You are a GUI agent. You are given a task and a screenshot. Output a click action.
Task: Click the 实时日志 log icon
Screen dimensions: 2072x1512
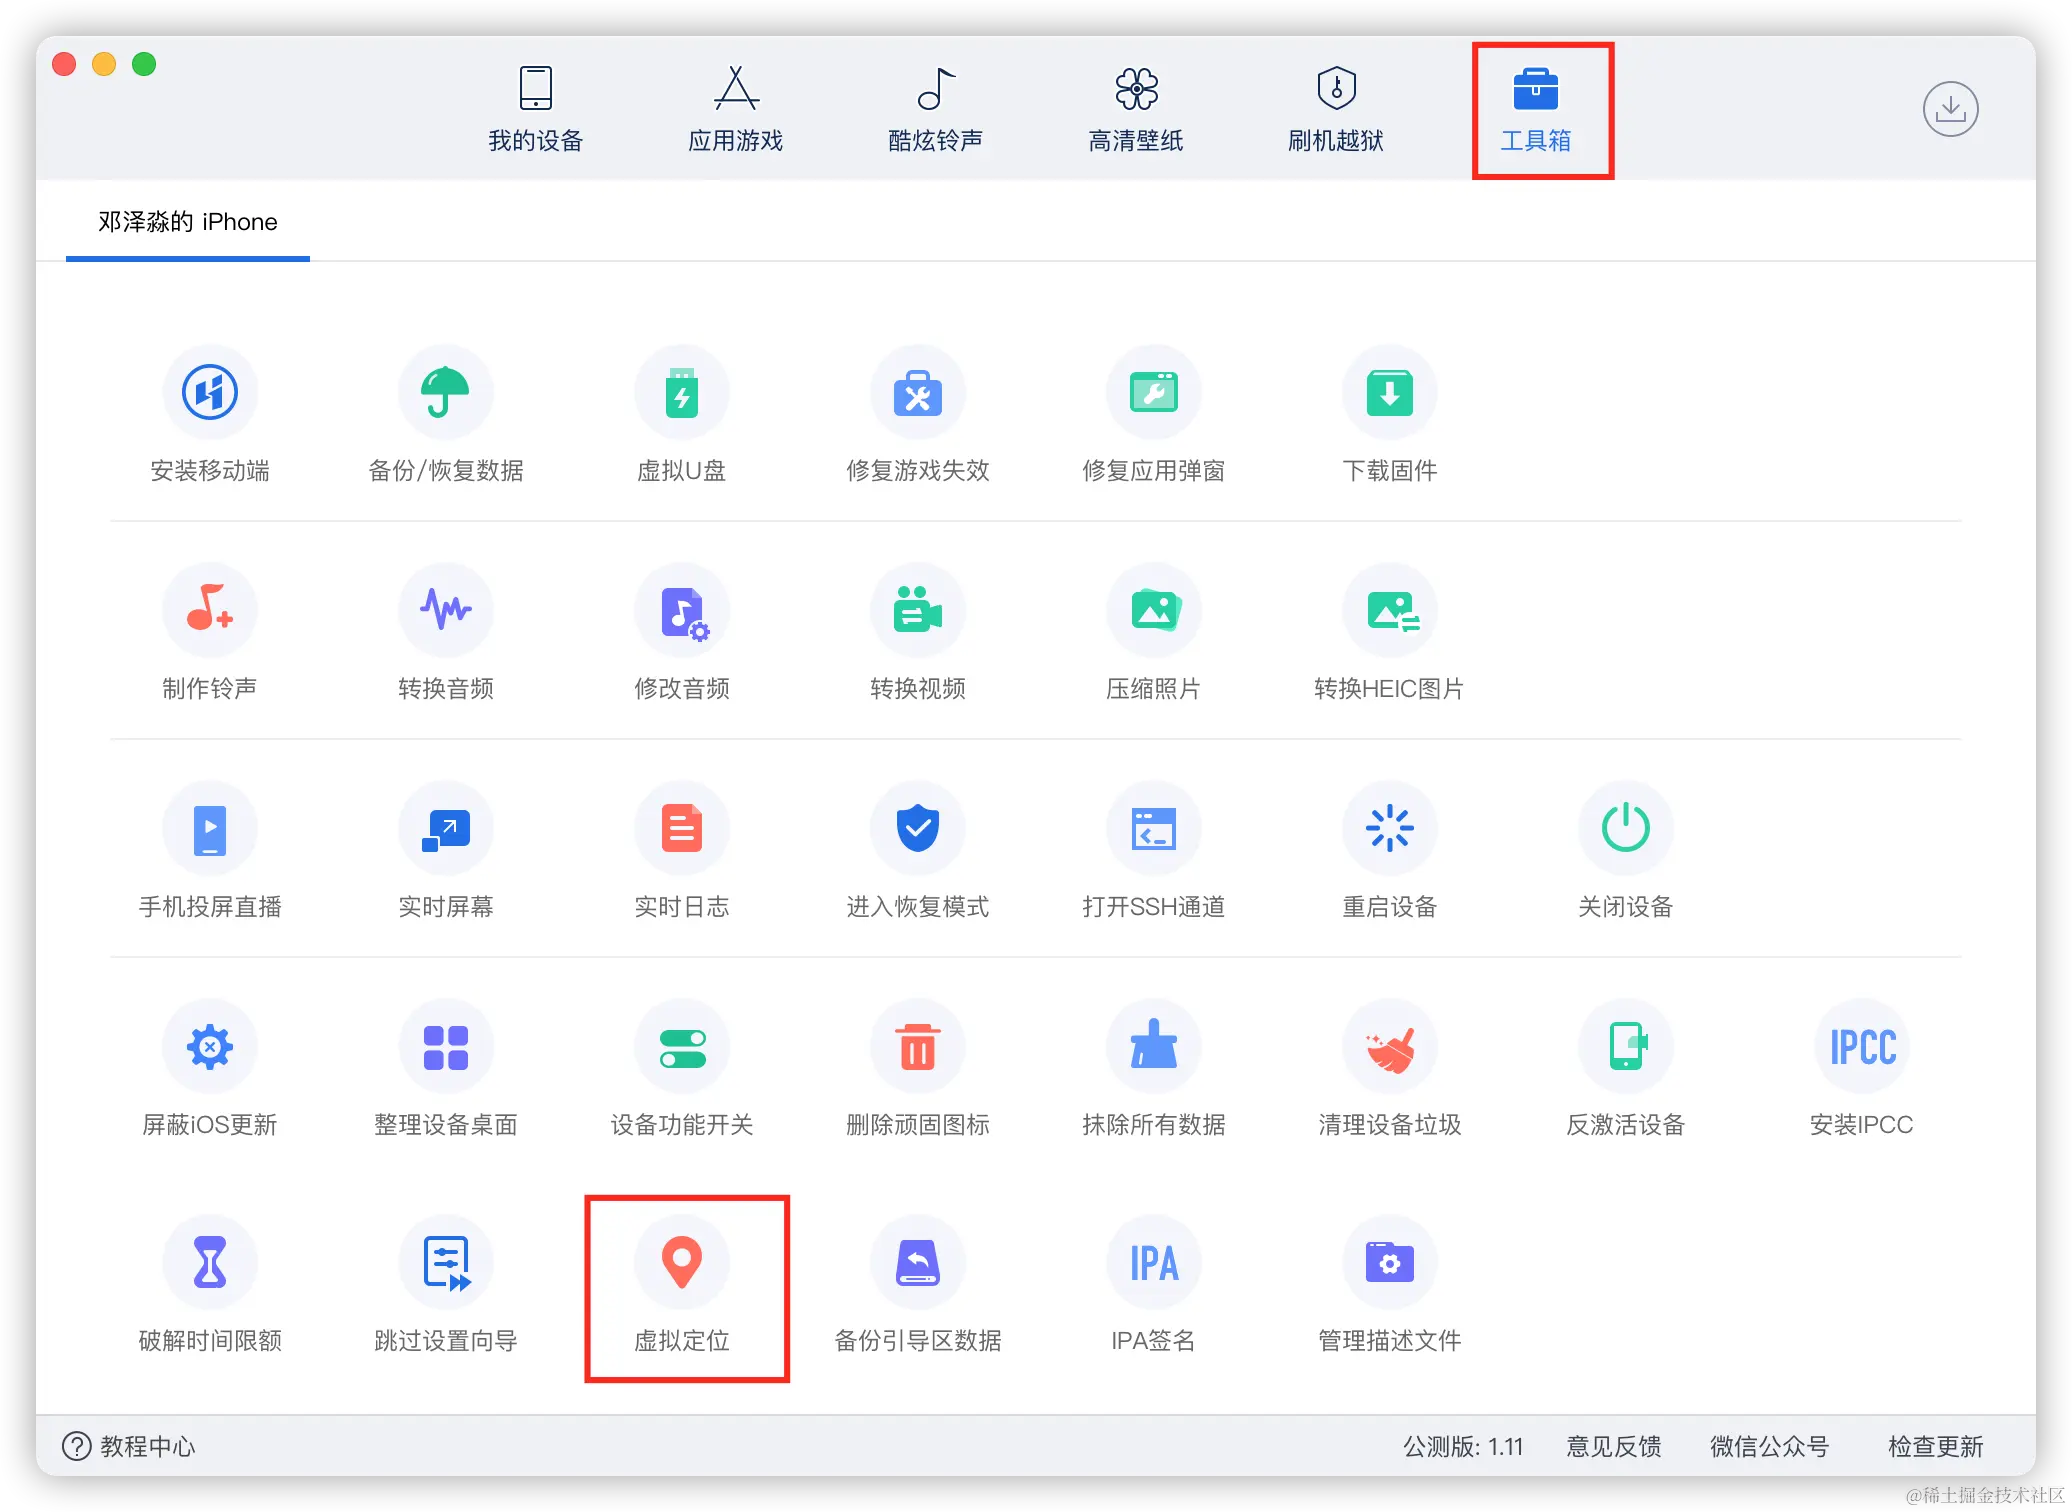click(x=682, y=829)
